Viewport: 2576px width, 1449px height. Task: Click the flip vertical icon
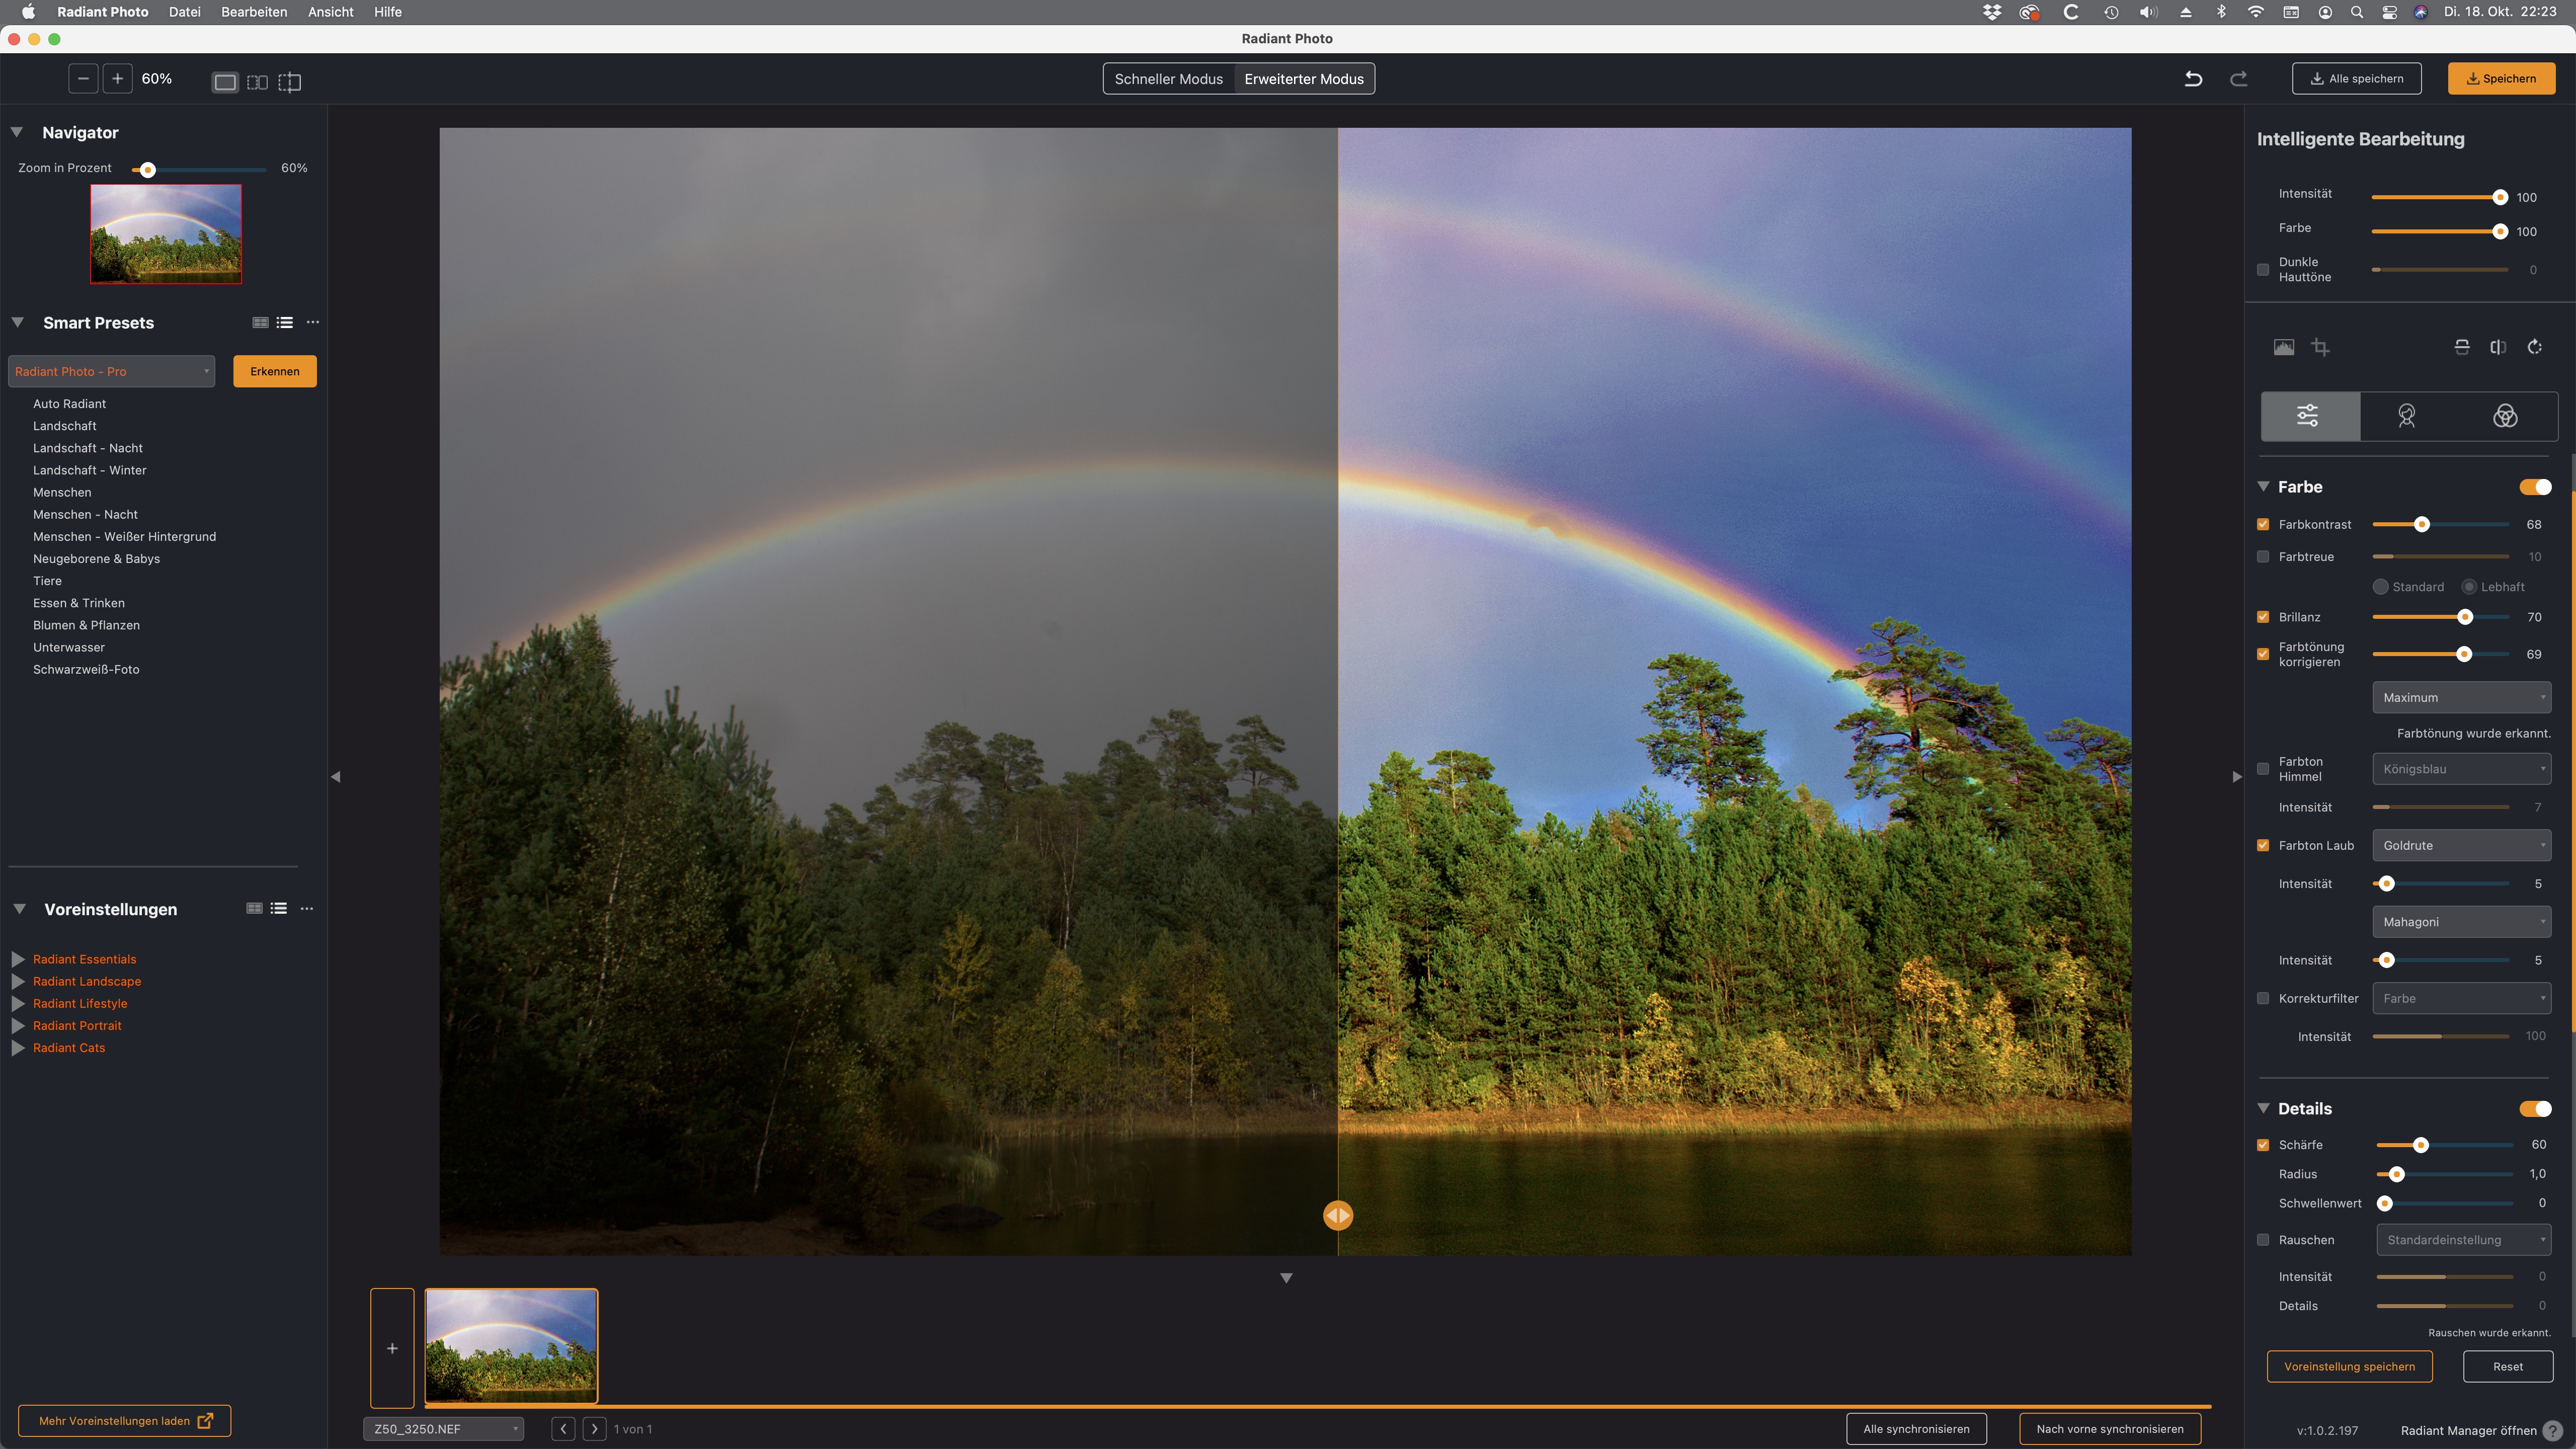click(x=2462, y=347)
